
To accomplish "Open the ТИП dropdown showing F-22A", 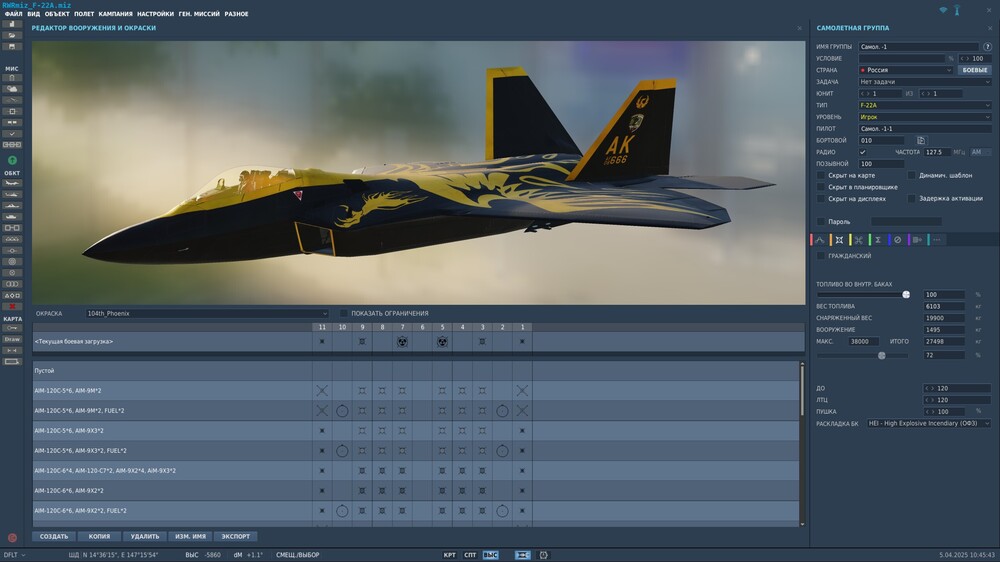I will (925, 105).
